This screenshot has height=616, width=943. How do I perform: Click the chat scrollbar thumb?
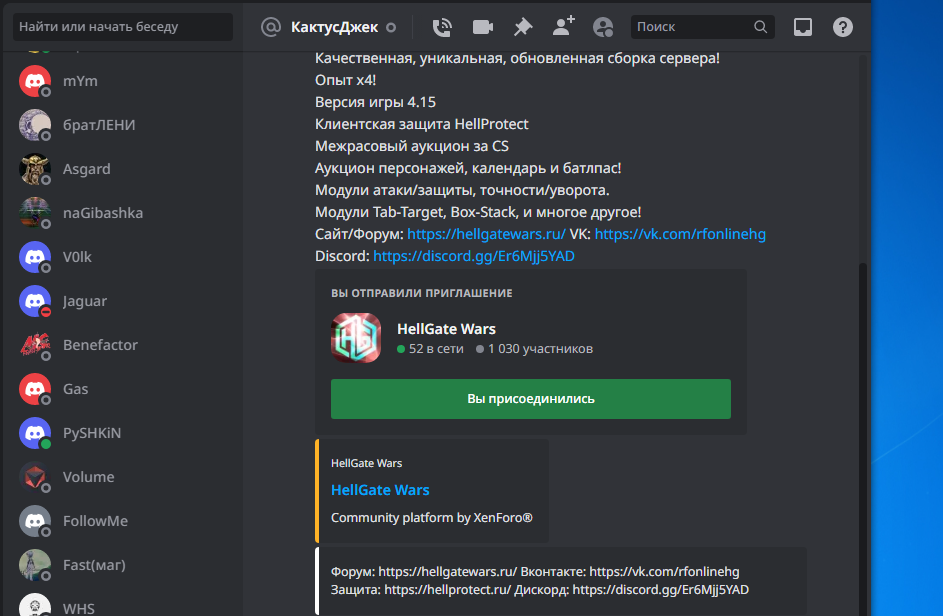tap(863, 439)
